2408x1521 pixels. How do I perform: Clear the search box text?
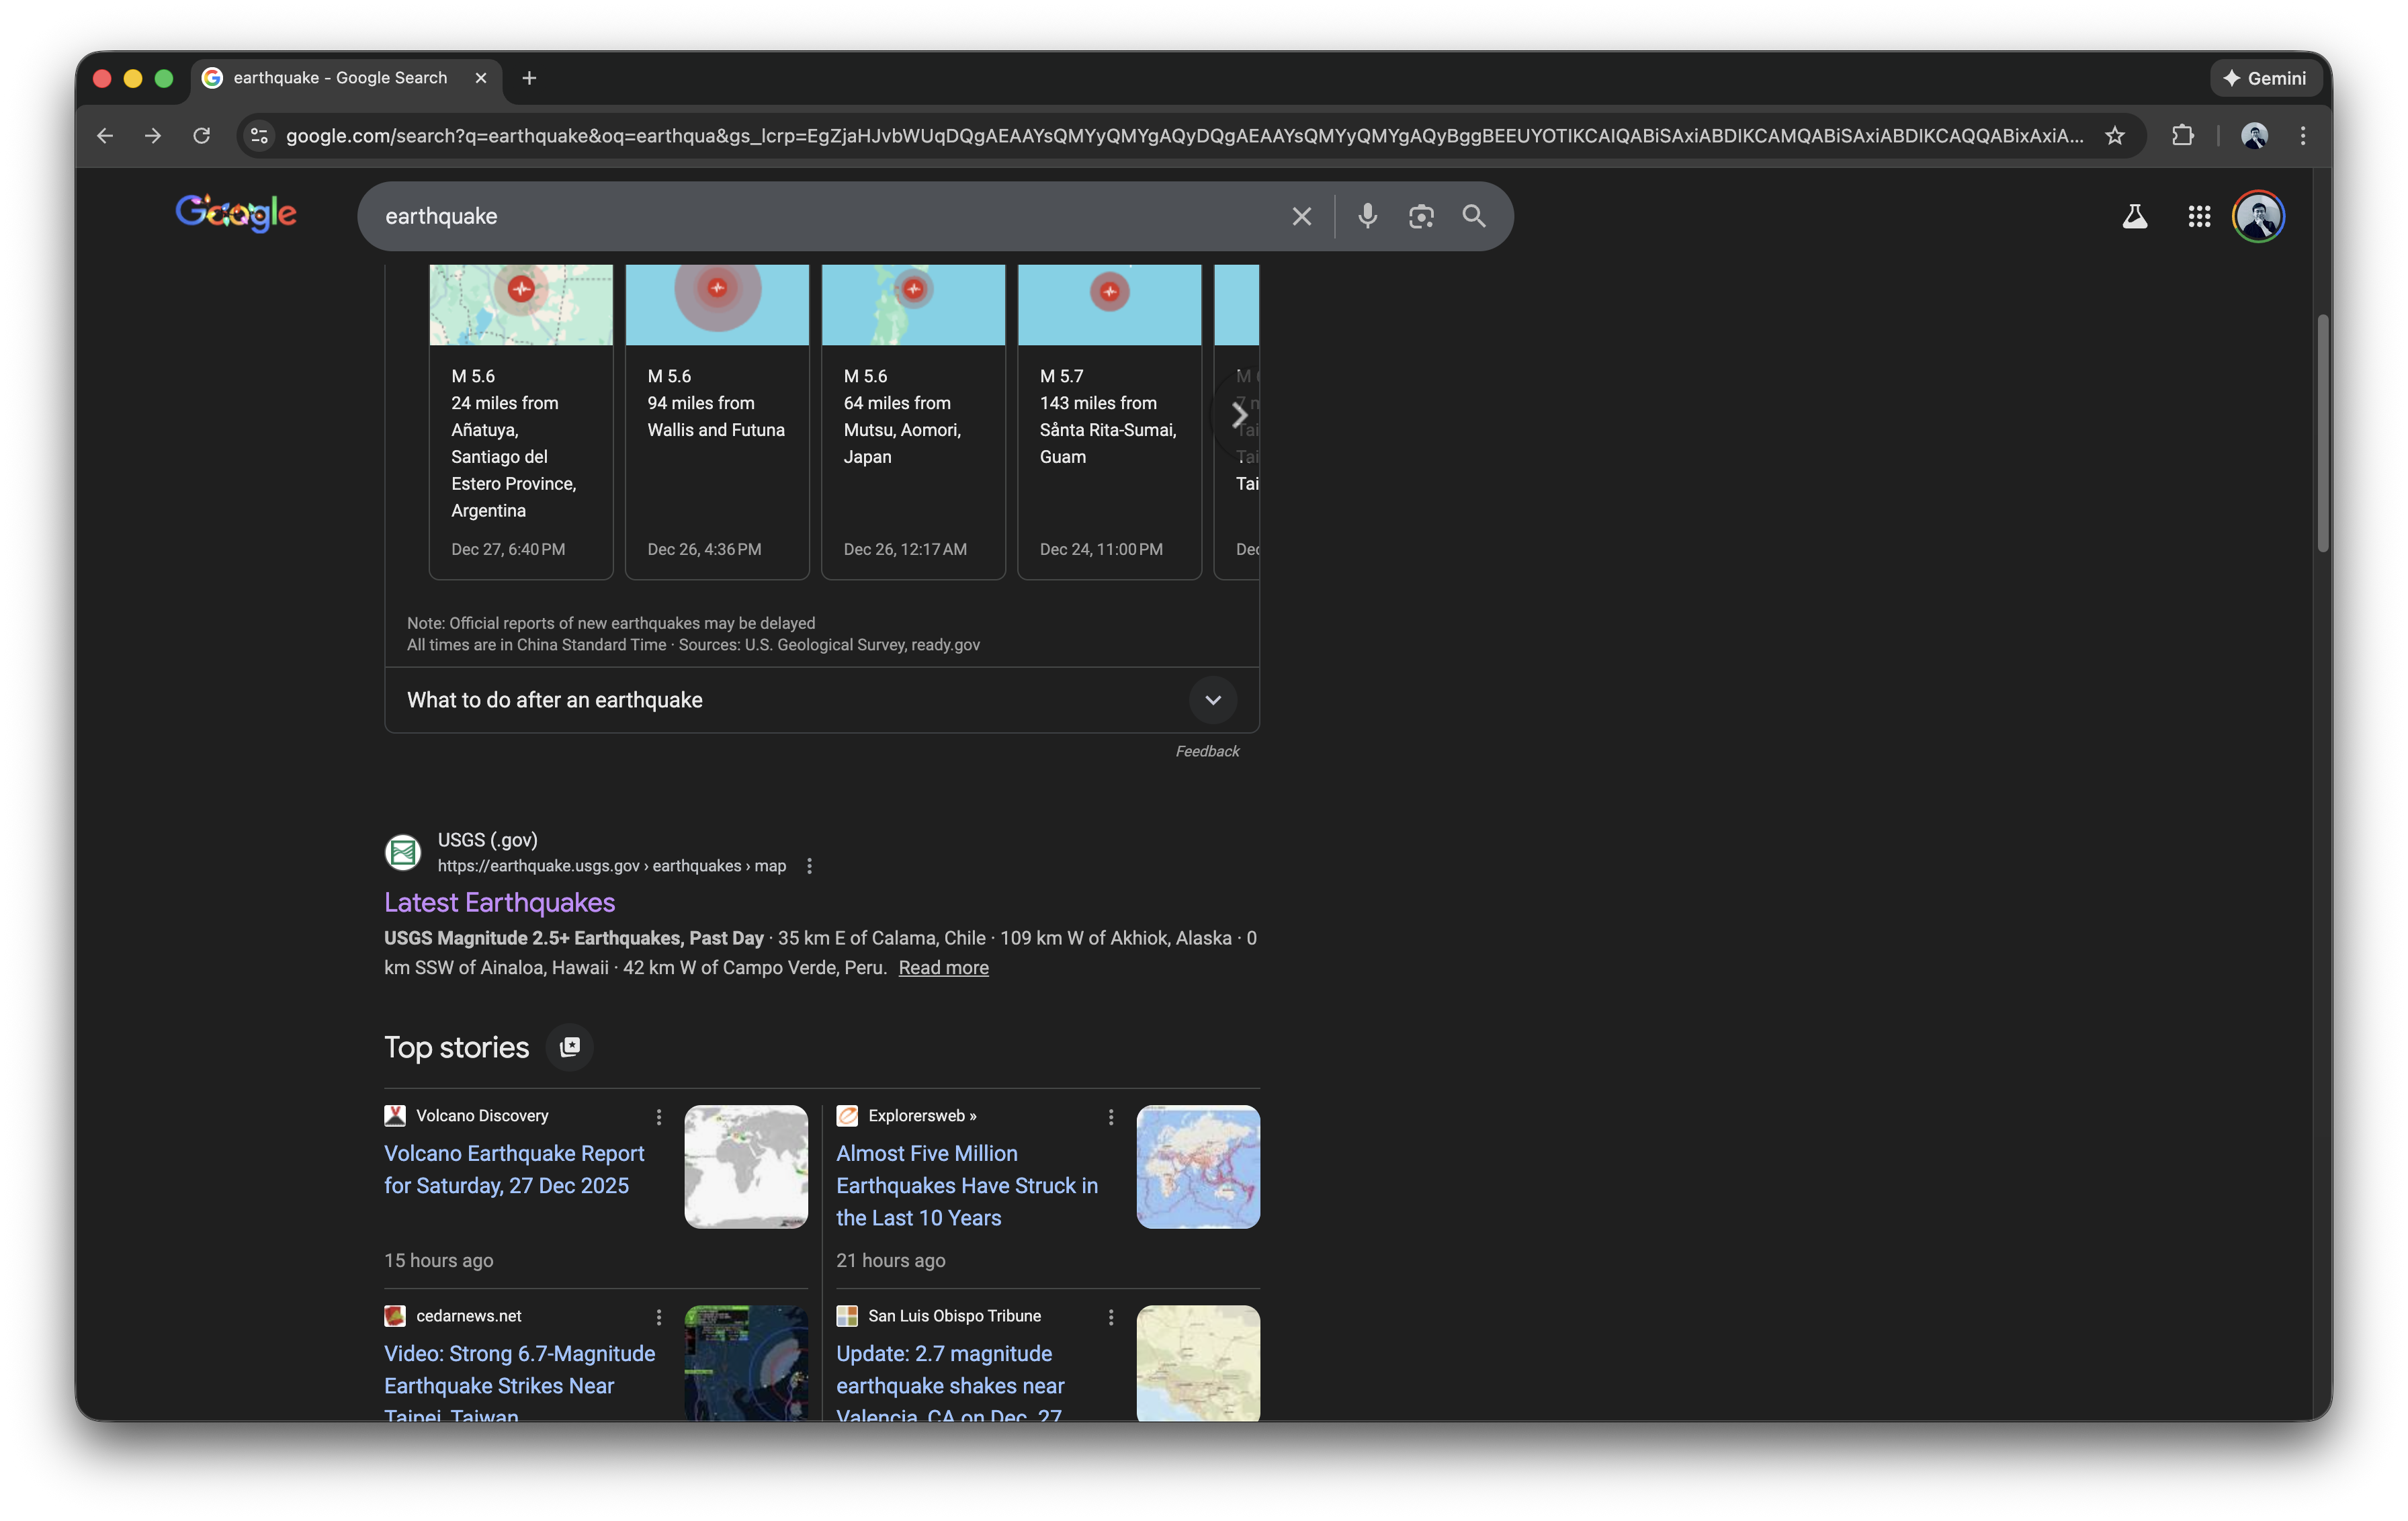(1301, 216)
